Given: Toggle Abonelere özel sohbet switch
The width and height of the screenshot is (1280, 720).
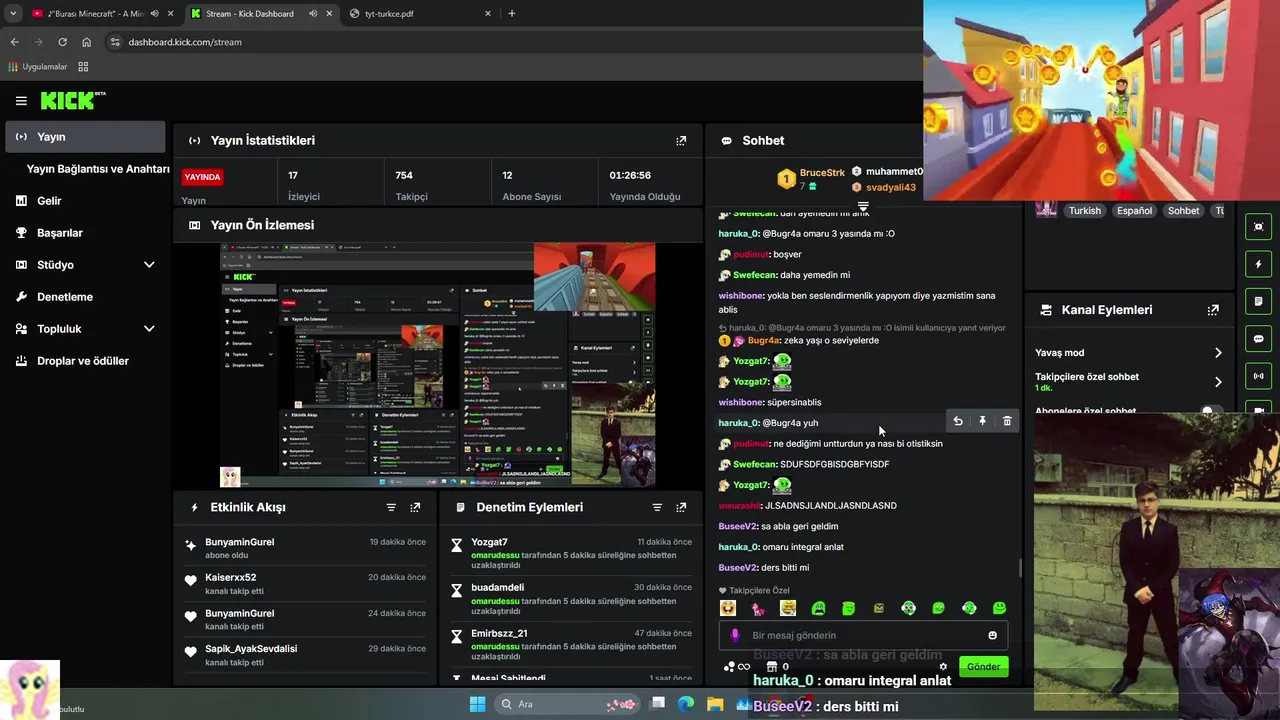Looking at the screenshot, I should coord(1211,411).
